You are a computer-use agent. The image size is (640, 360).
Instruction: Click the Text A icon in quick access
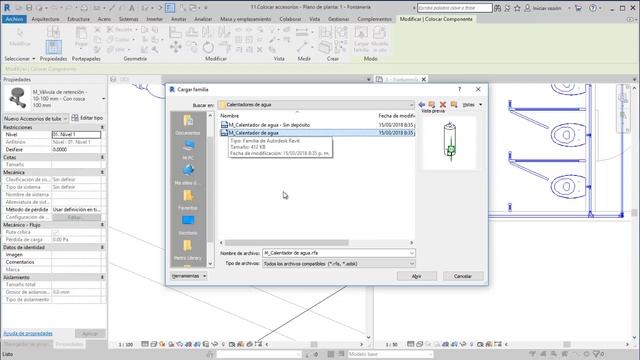pos(132,8)
